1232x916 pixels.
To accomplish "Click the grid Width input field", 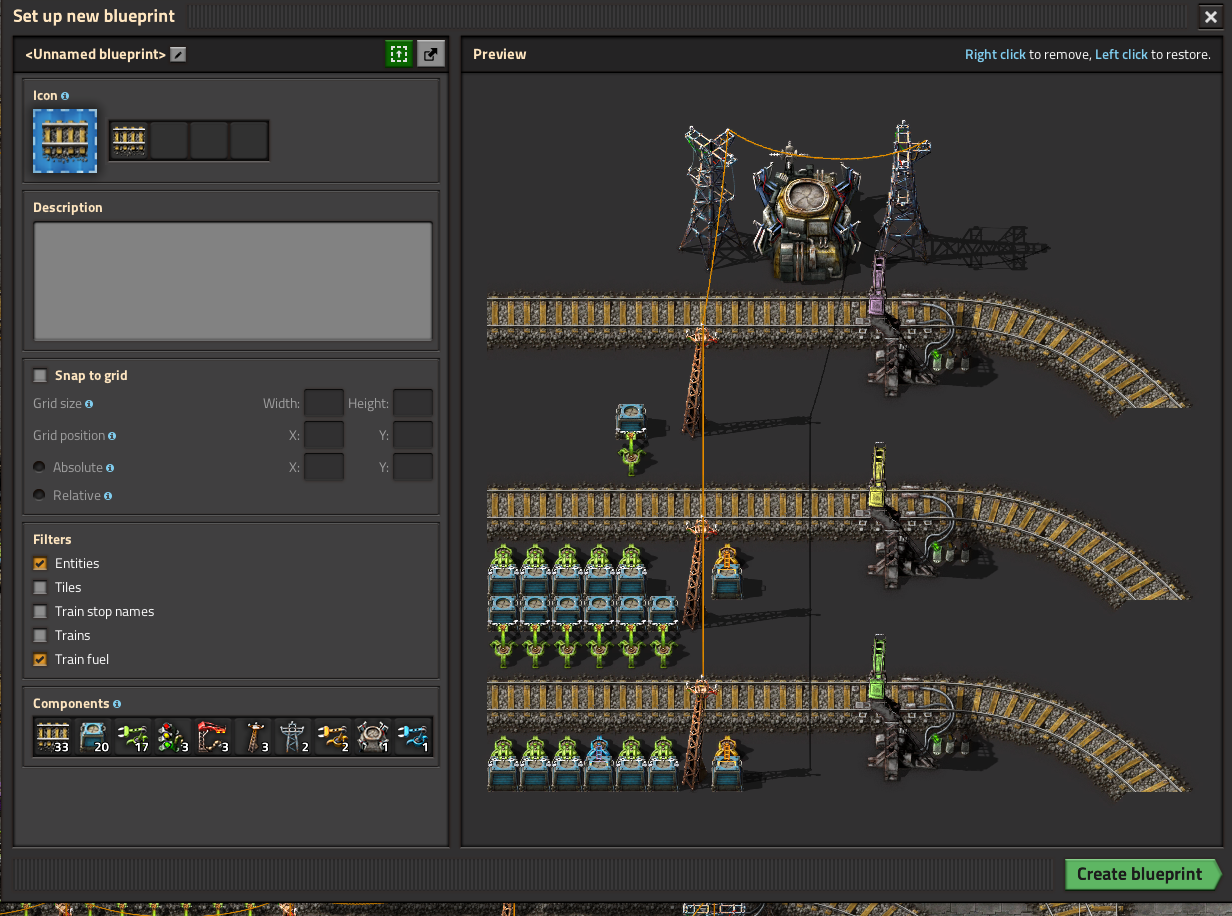I will (323, 404).
